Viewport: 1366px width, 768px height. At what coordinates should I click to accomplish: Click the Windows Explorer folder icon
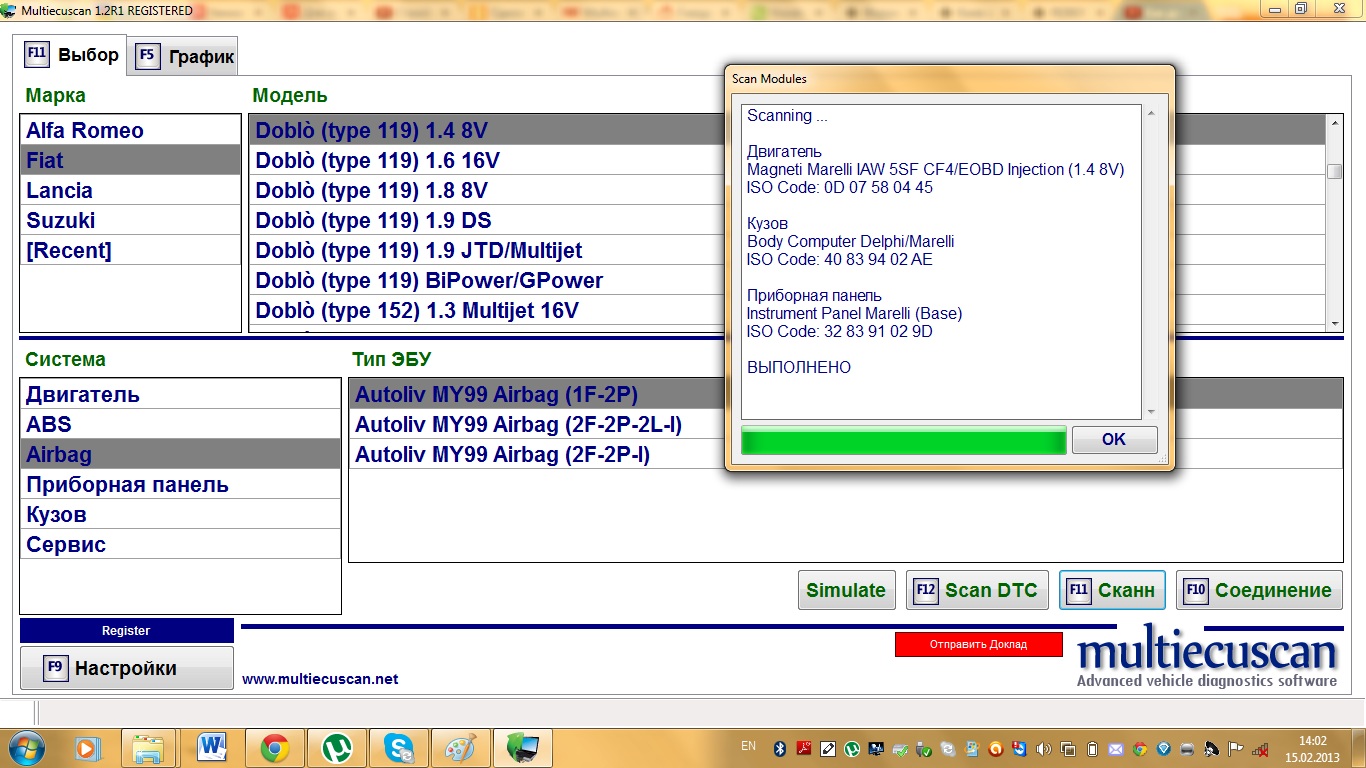(149, 747)
